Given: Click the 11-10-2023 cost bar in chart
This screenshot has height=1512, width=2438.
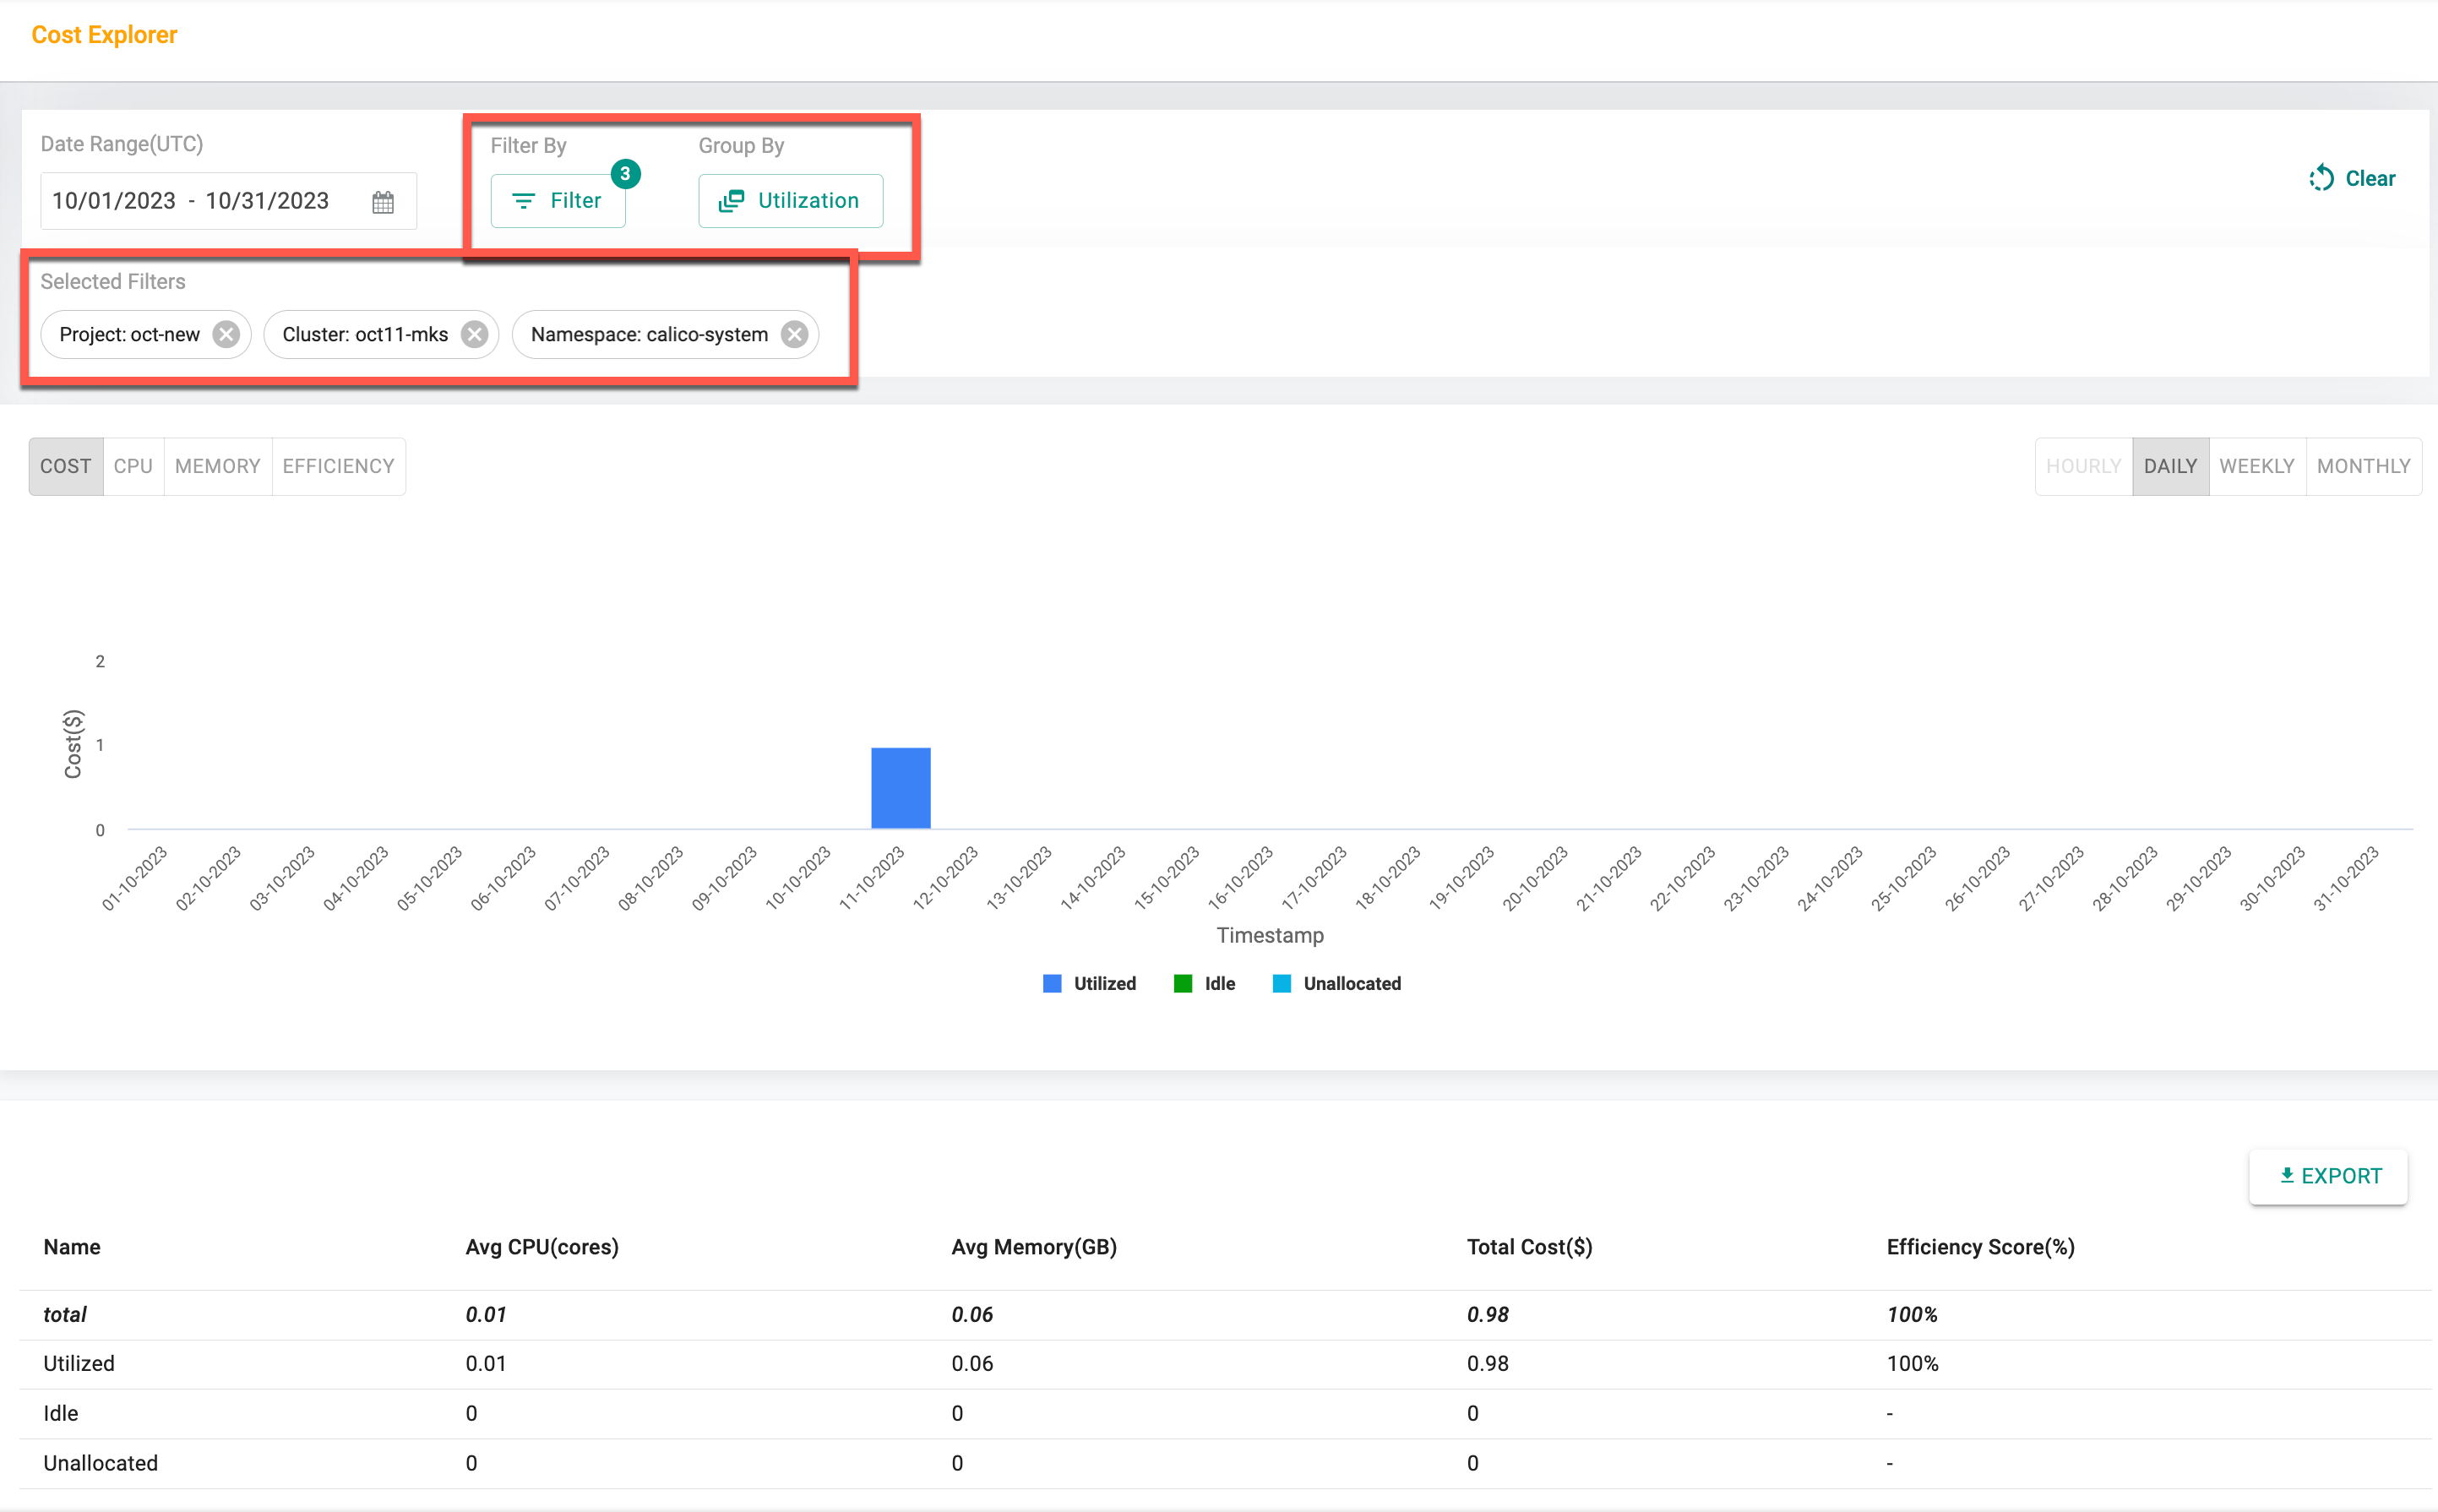Looking at the screenshot, I should [901, 787].
